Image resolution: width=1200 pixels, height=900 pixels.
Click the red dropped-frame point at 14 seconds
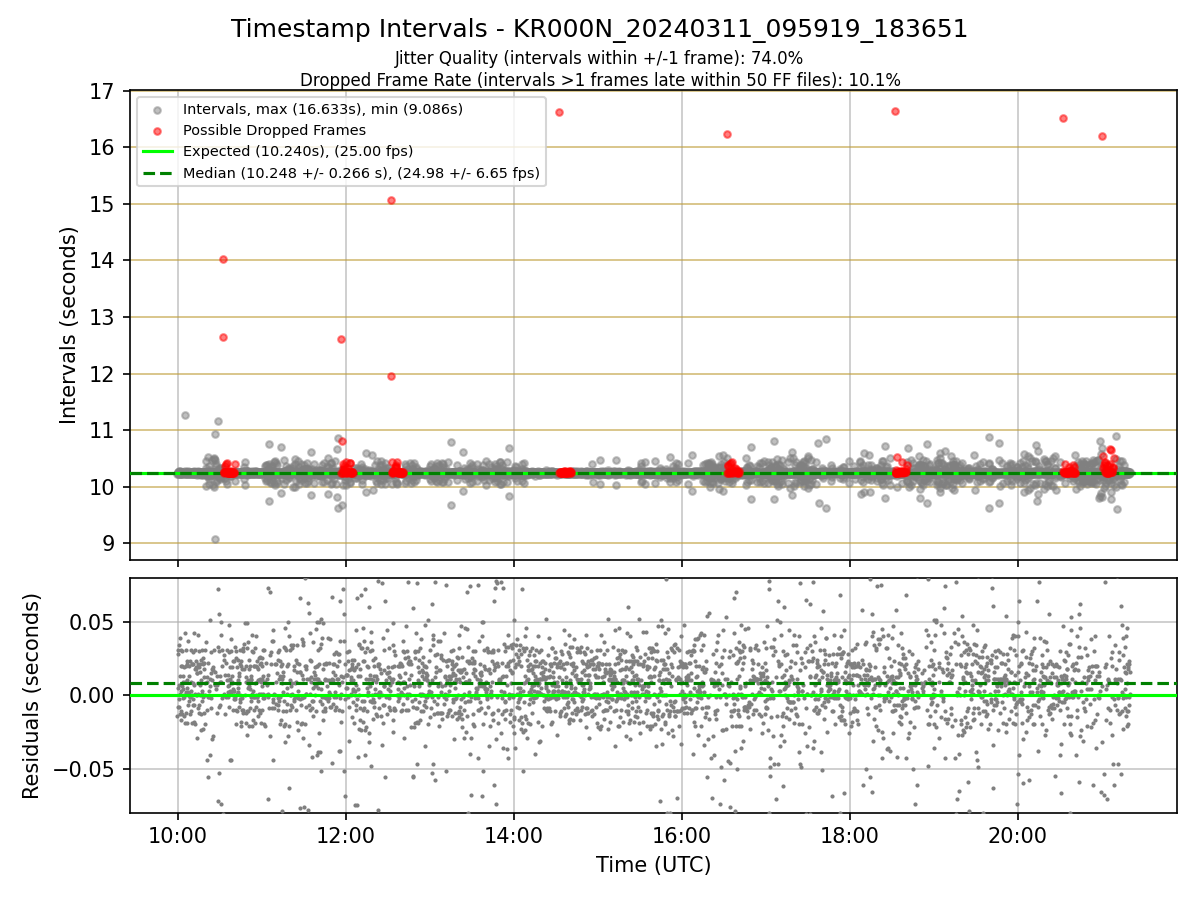click(223, 259)
